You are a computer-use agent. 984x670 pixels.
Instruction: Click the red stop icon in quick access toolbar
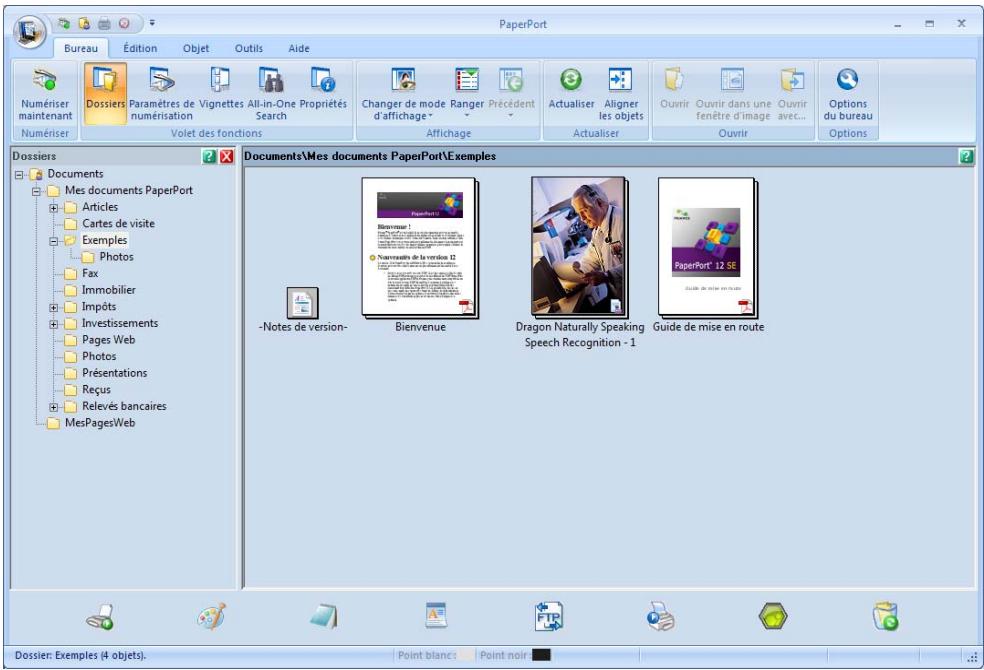pos(124,24)
